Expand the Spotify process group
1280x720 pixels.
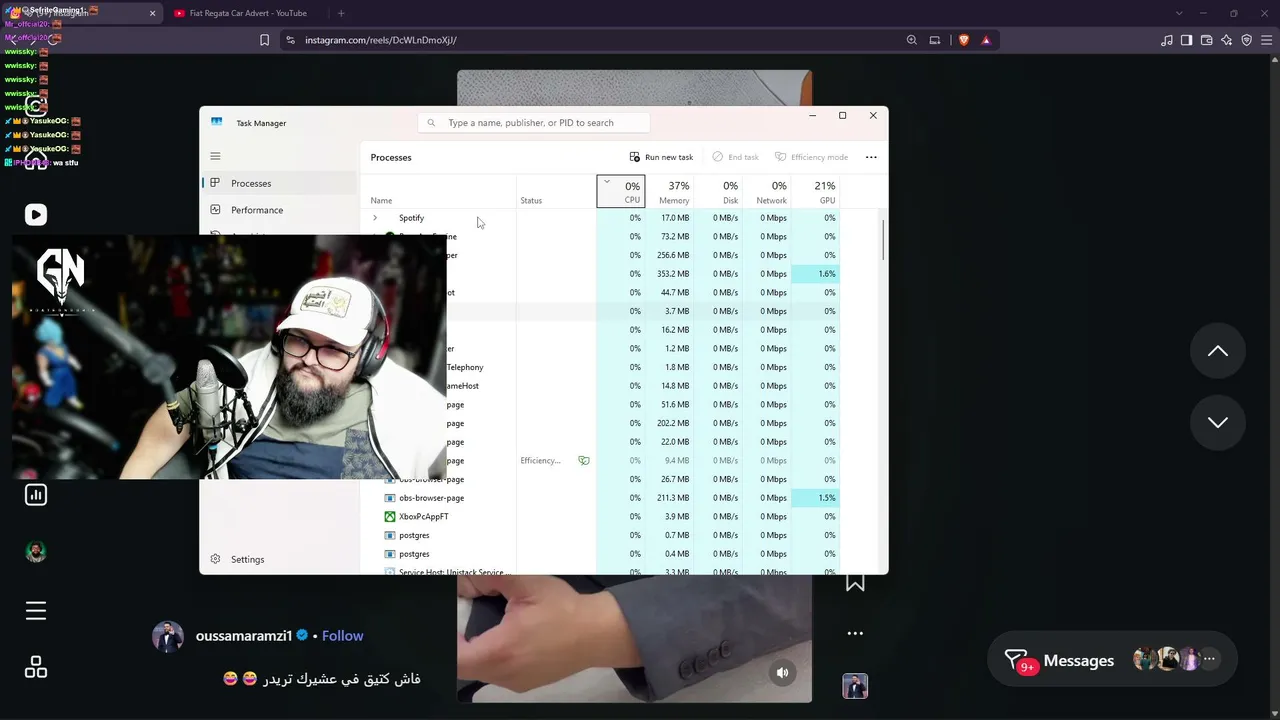[x=375, y=218]
